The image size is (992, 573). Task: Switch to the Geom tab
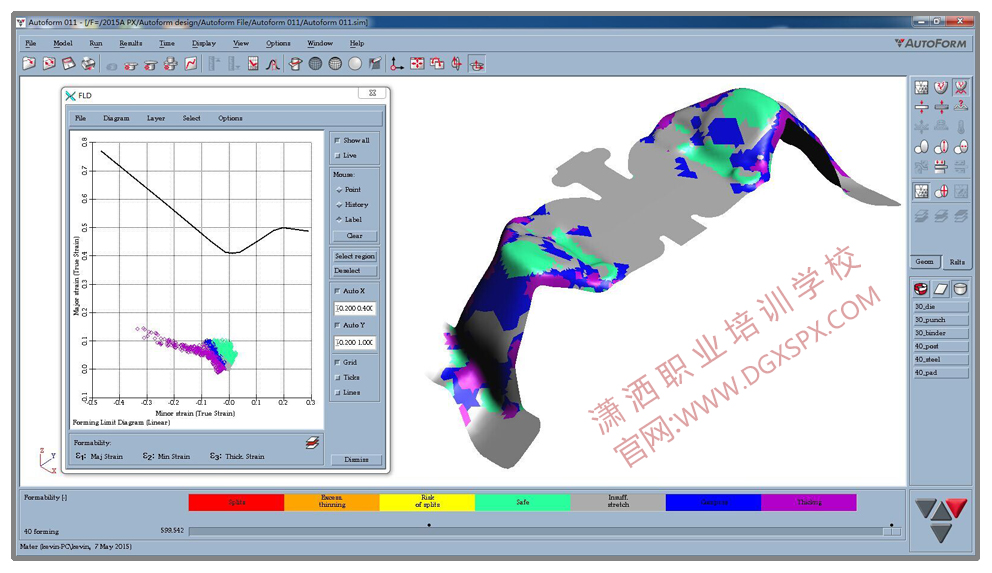click(x=924, y=262)
